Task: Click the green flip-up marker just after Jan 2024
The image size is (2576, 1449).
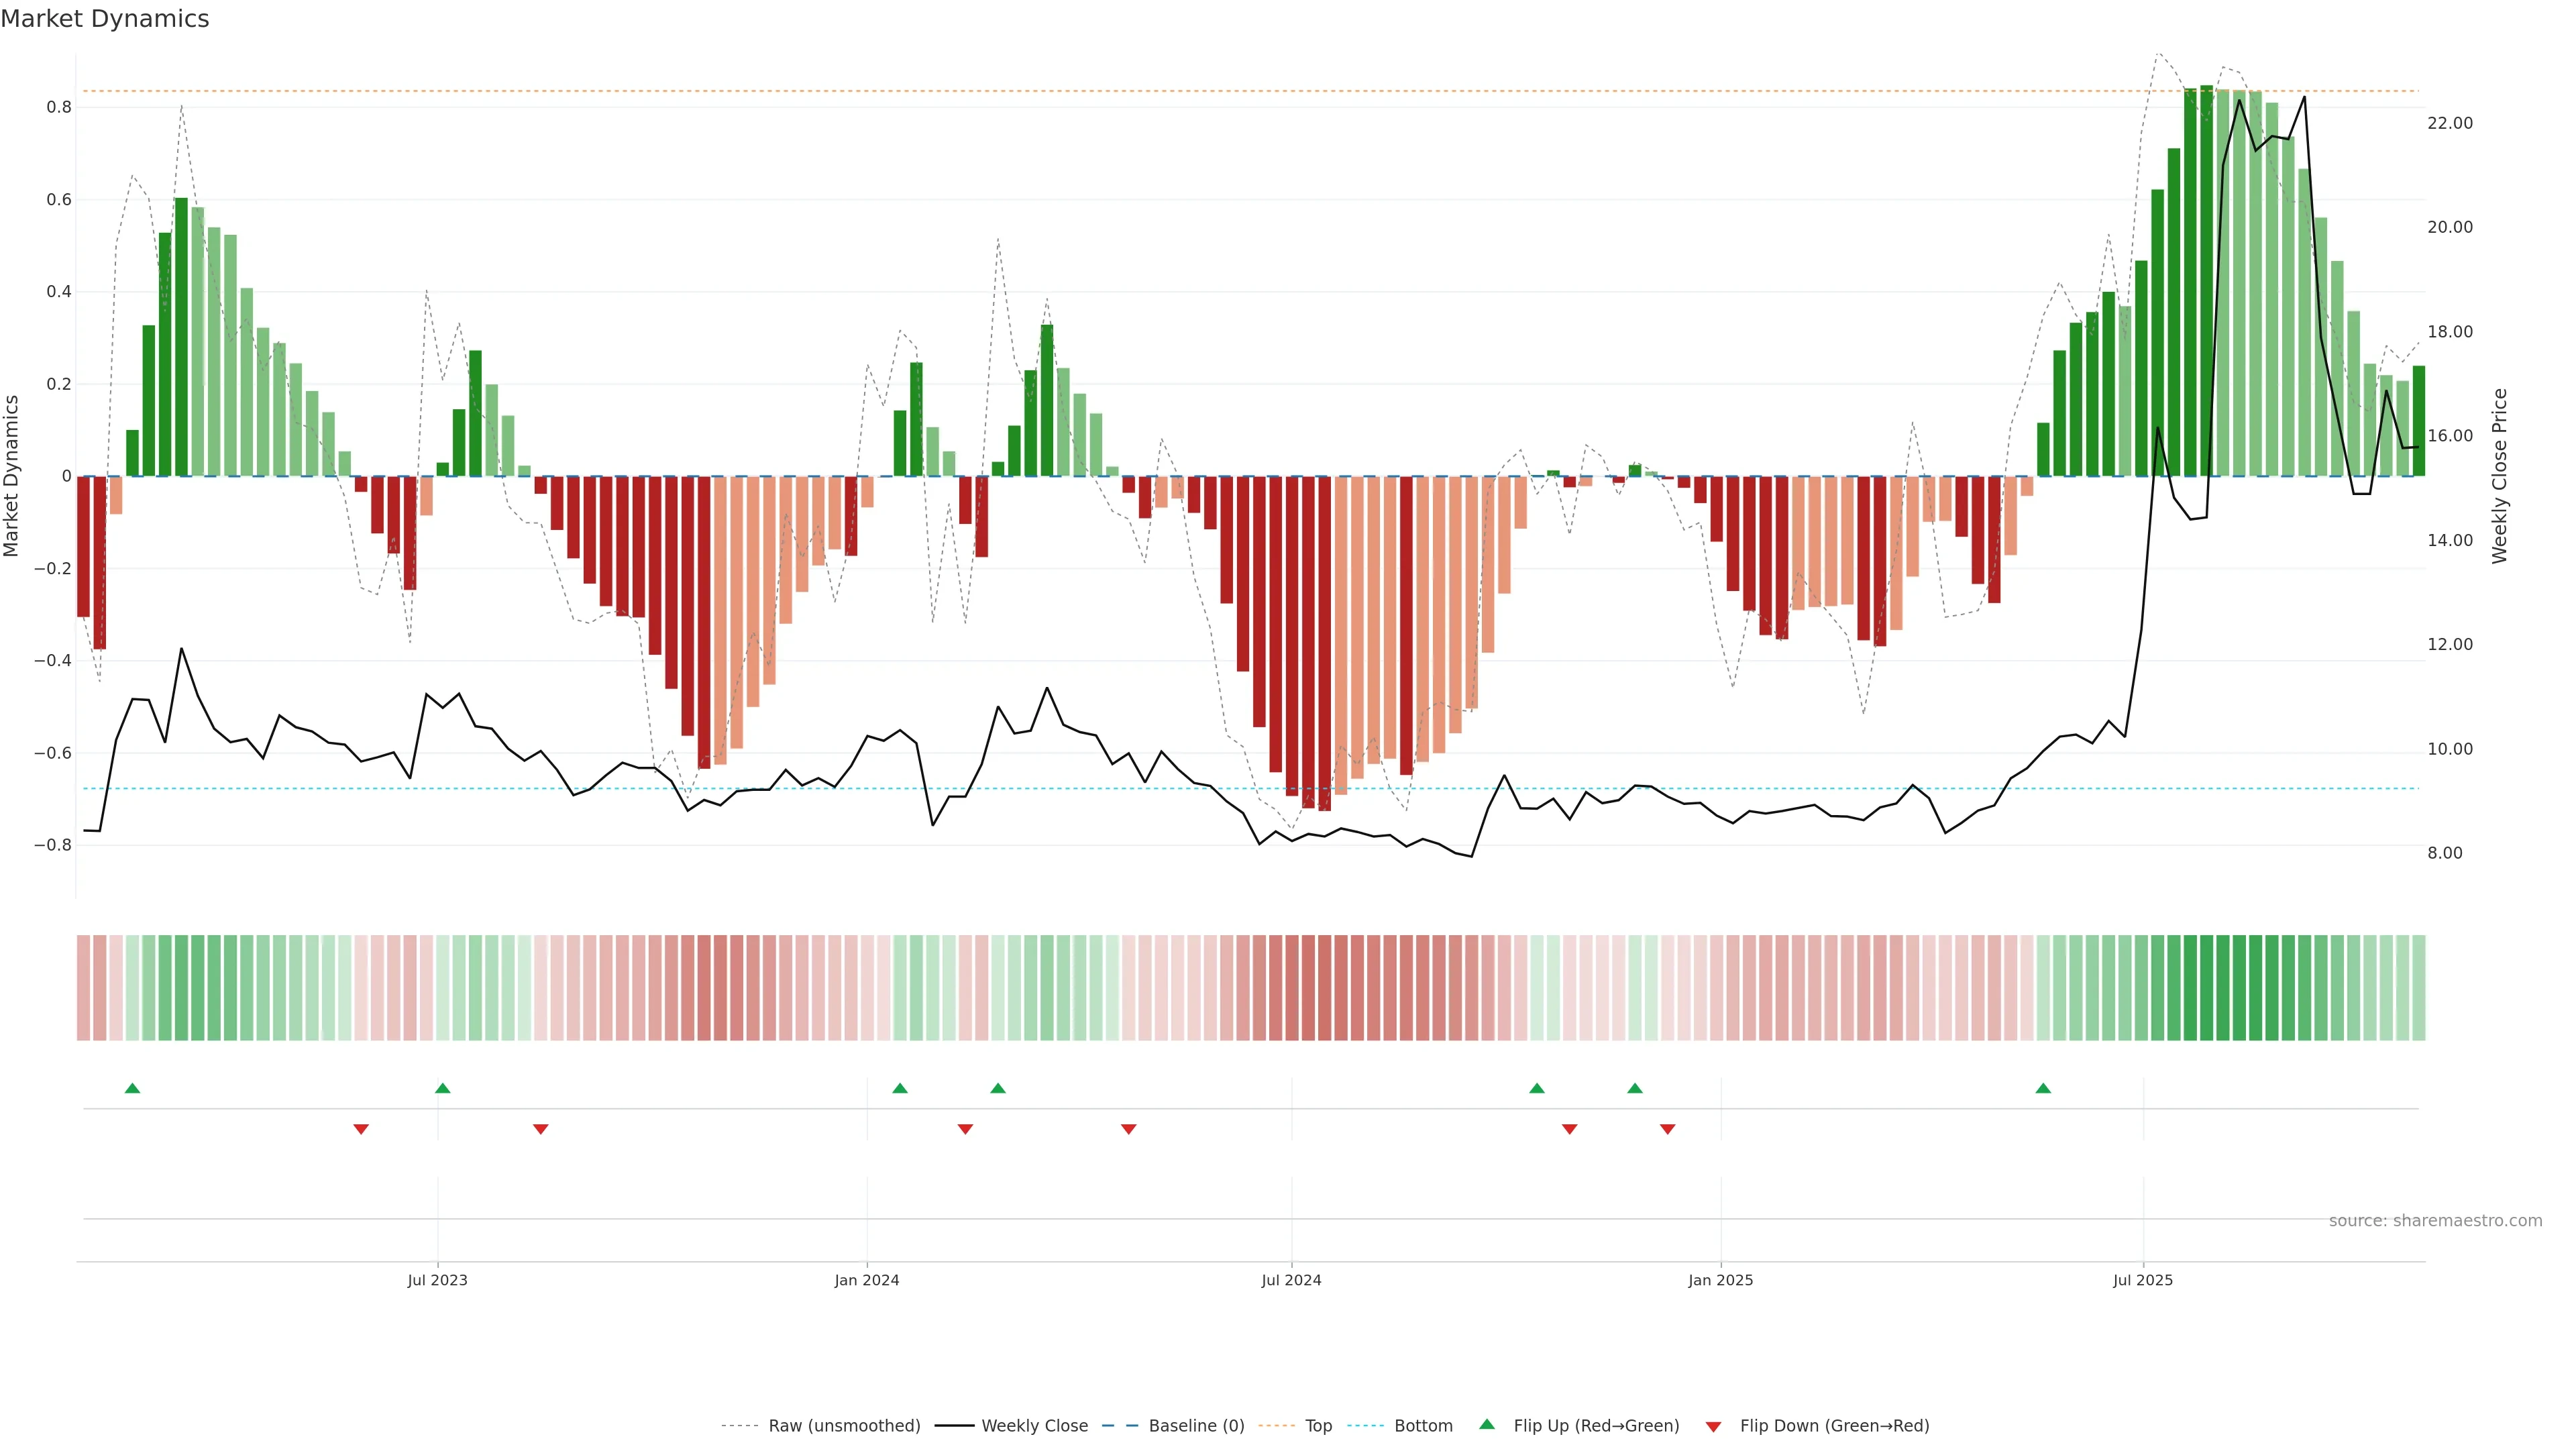Action: coord(900,1088)
